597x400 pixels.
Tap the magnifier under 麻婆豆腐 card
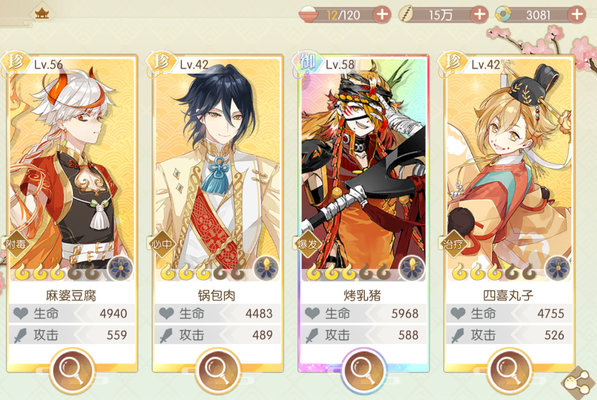pos(72,370)
